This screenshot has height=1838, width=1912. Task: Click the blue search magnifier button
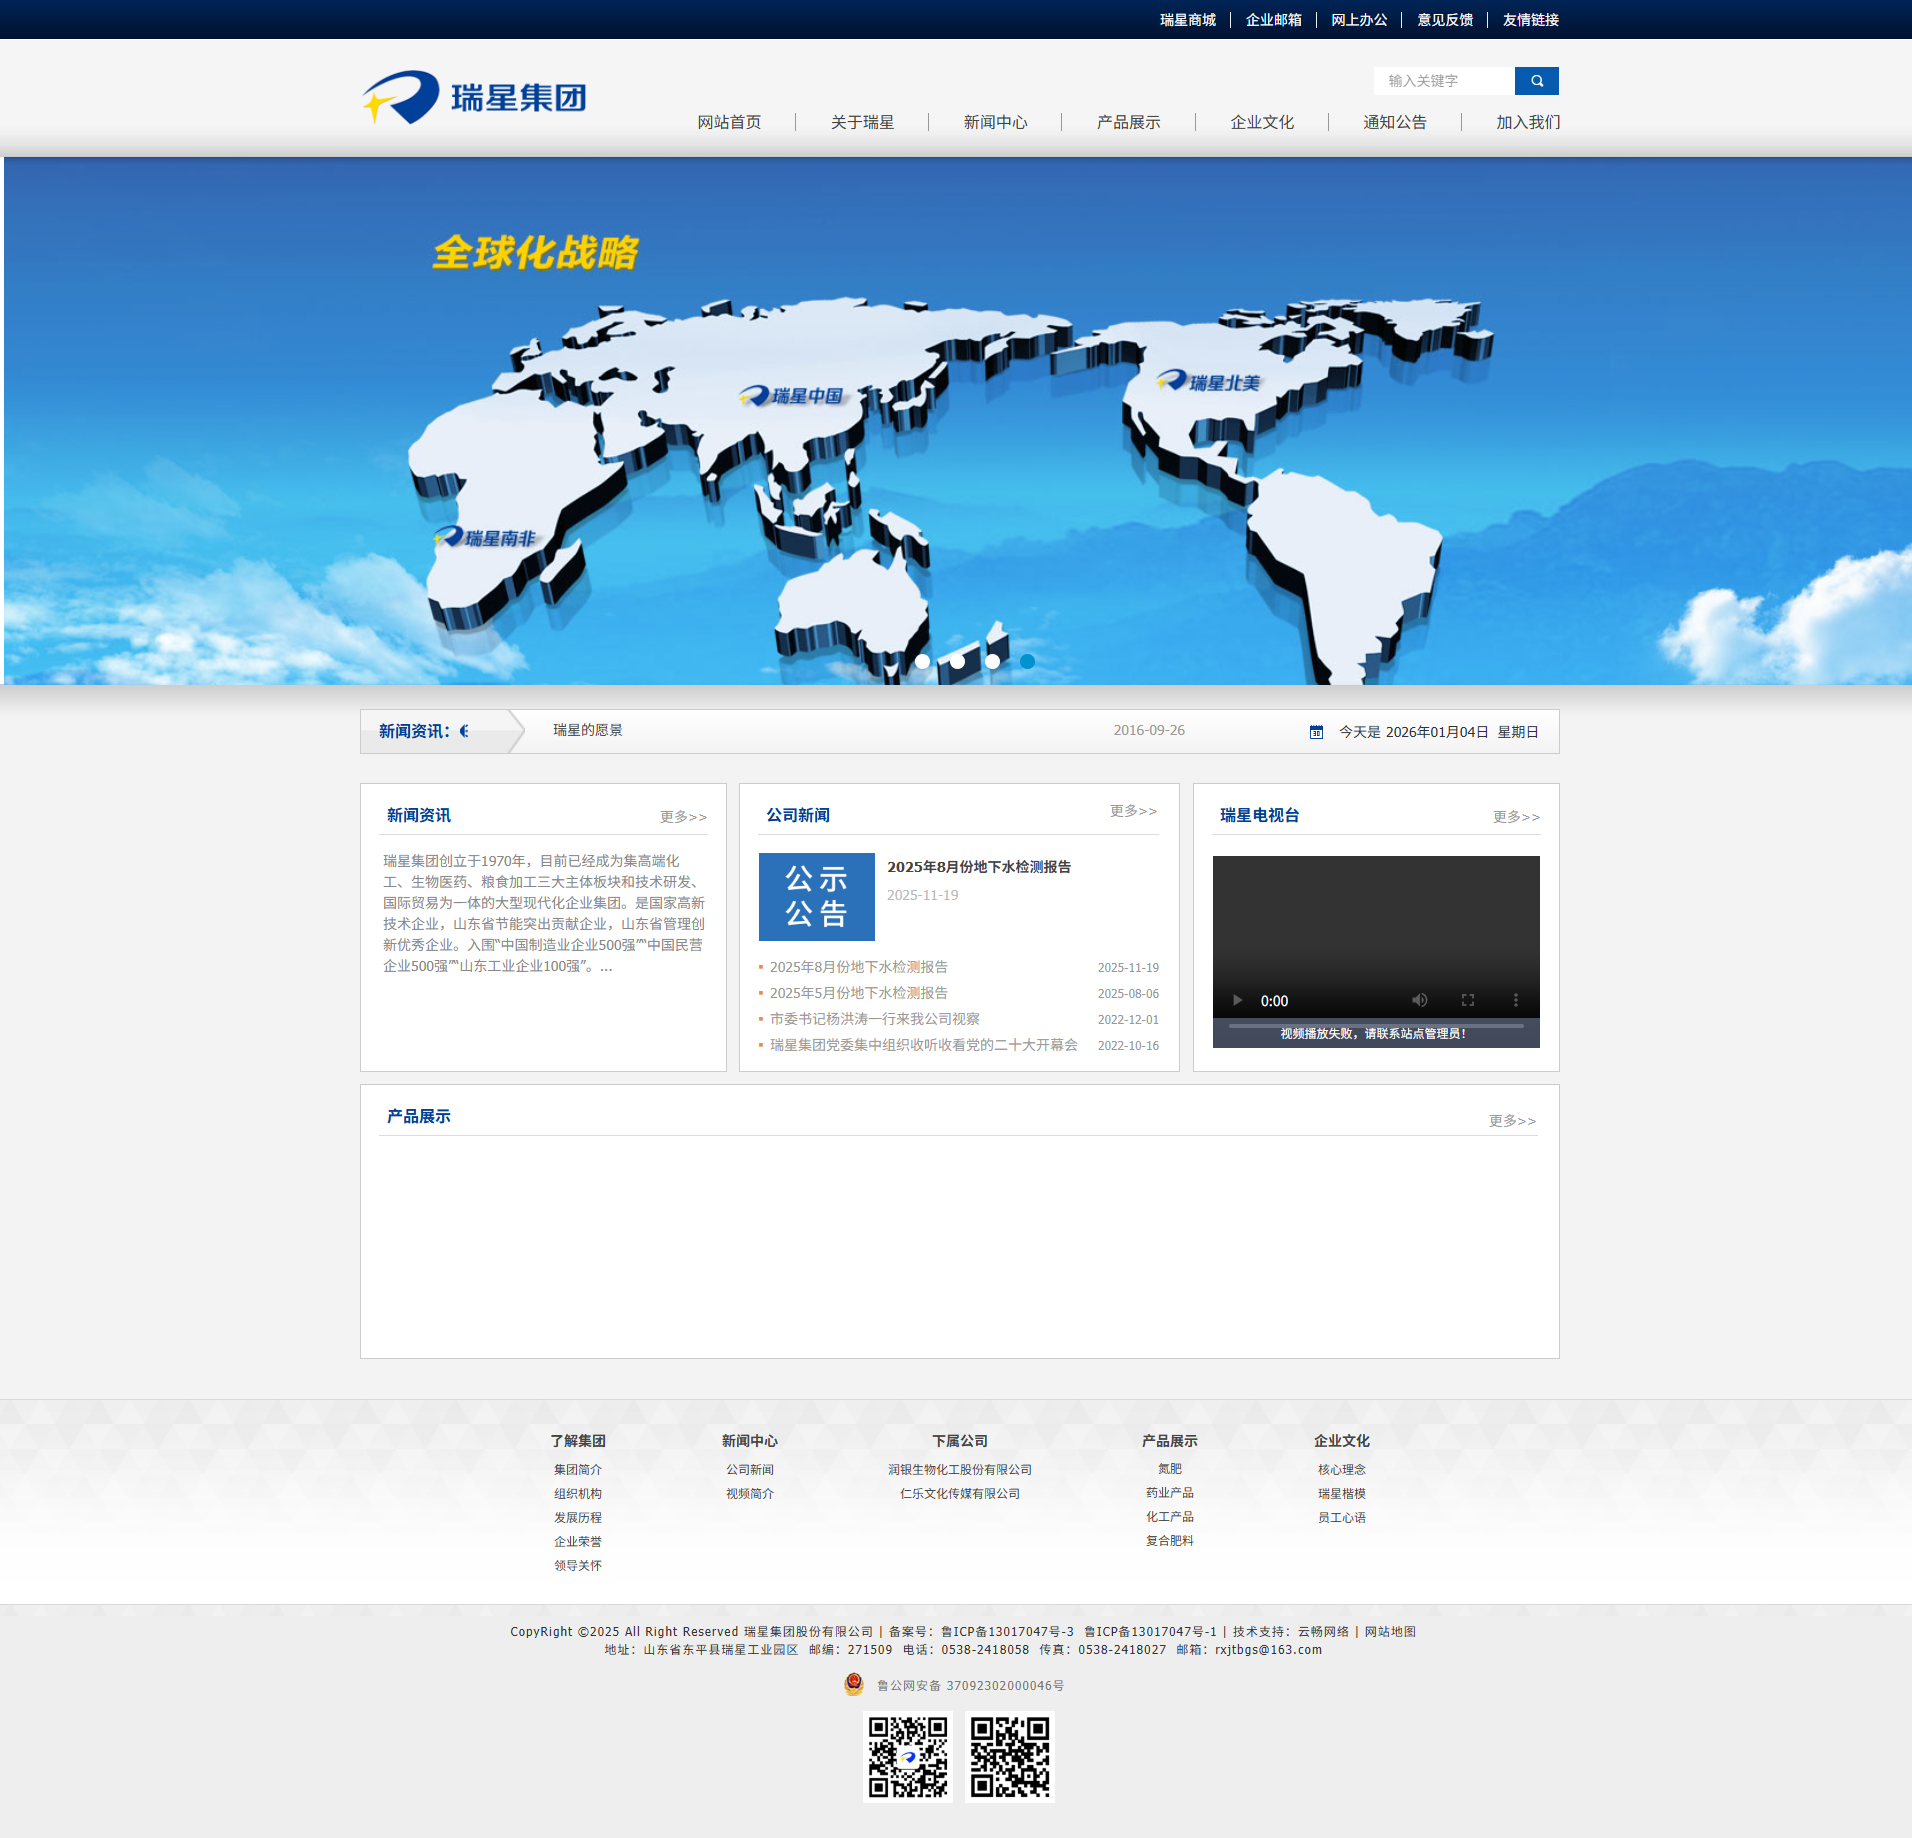click(x=1536, y=81)
